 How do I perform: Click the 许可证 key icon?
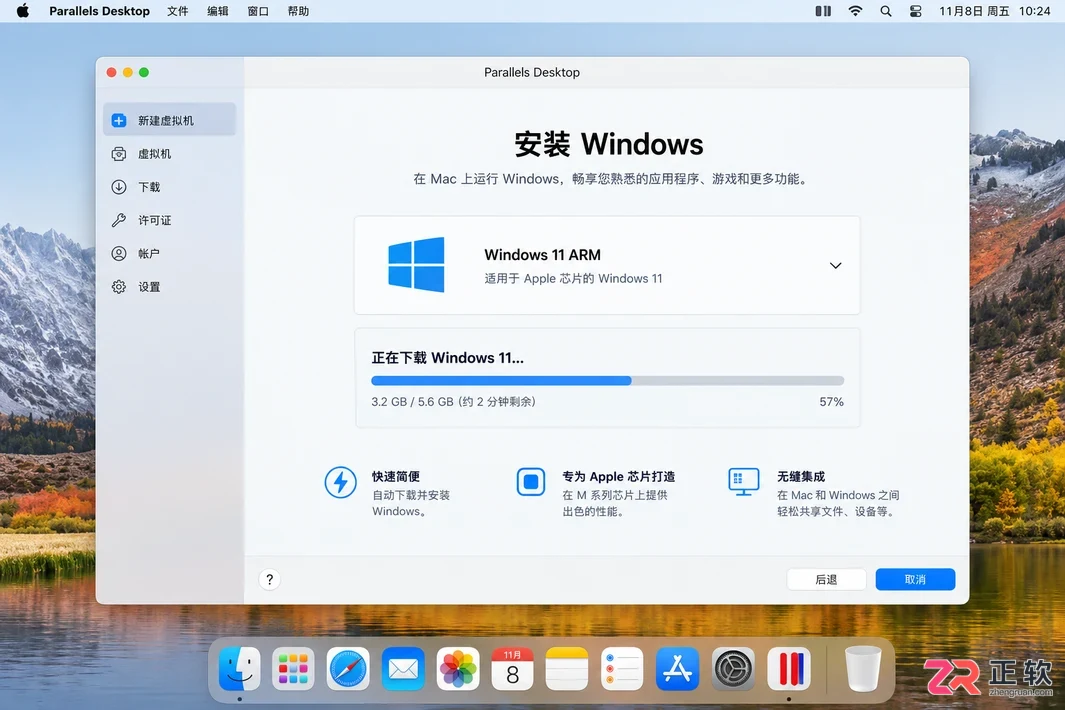tap(119, 220)
